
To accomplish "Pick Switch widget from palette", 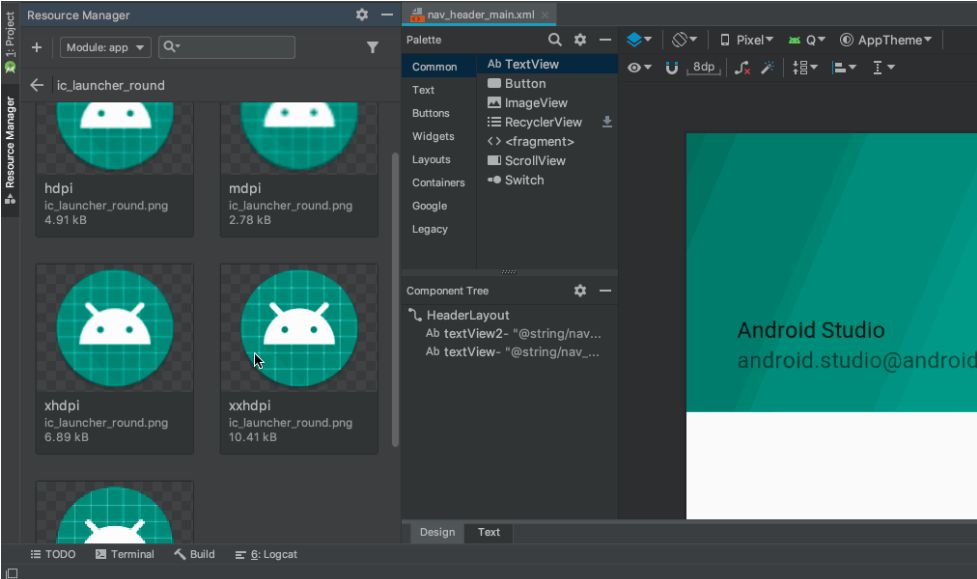I will 547,180.
